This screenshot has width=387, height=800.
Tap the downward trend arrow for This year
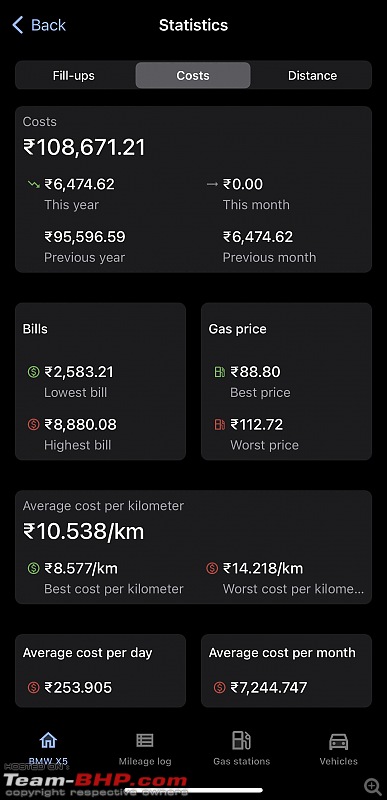(x=34, y=184)
